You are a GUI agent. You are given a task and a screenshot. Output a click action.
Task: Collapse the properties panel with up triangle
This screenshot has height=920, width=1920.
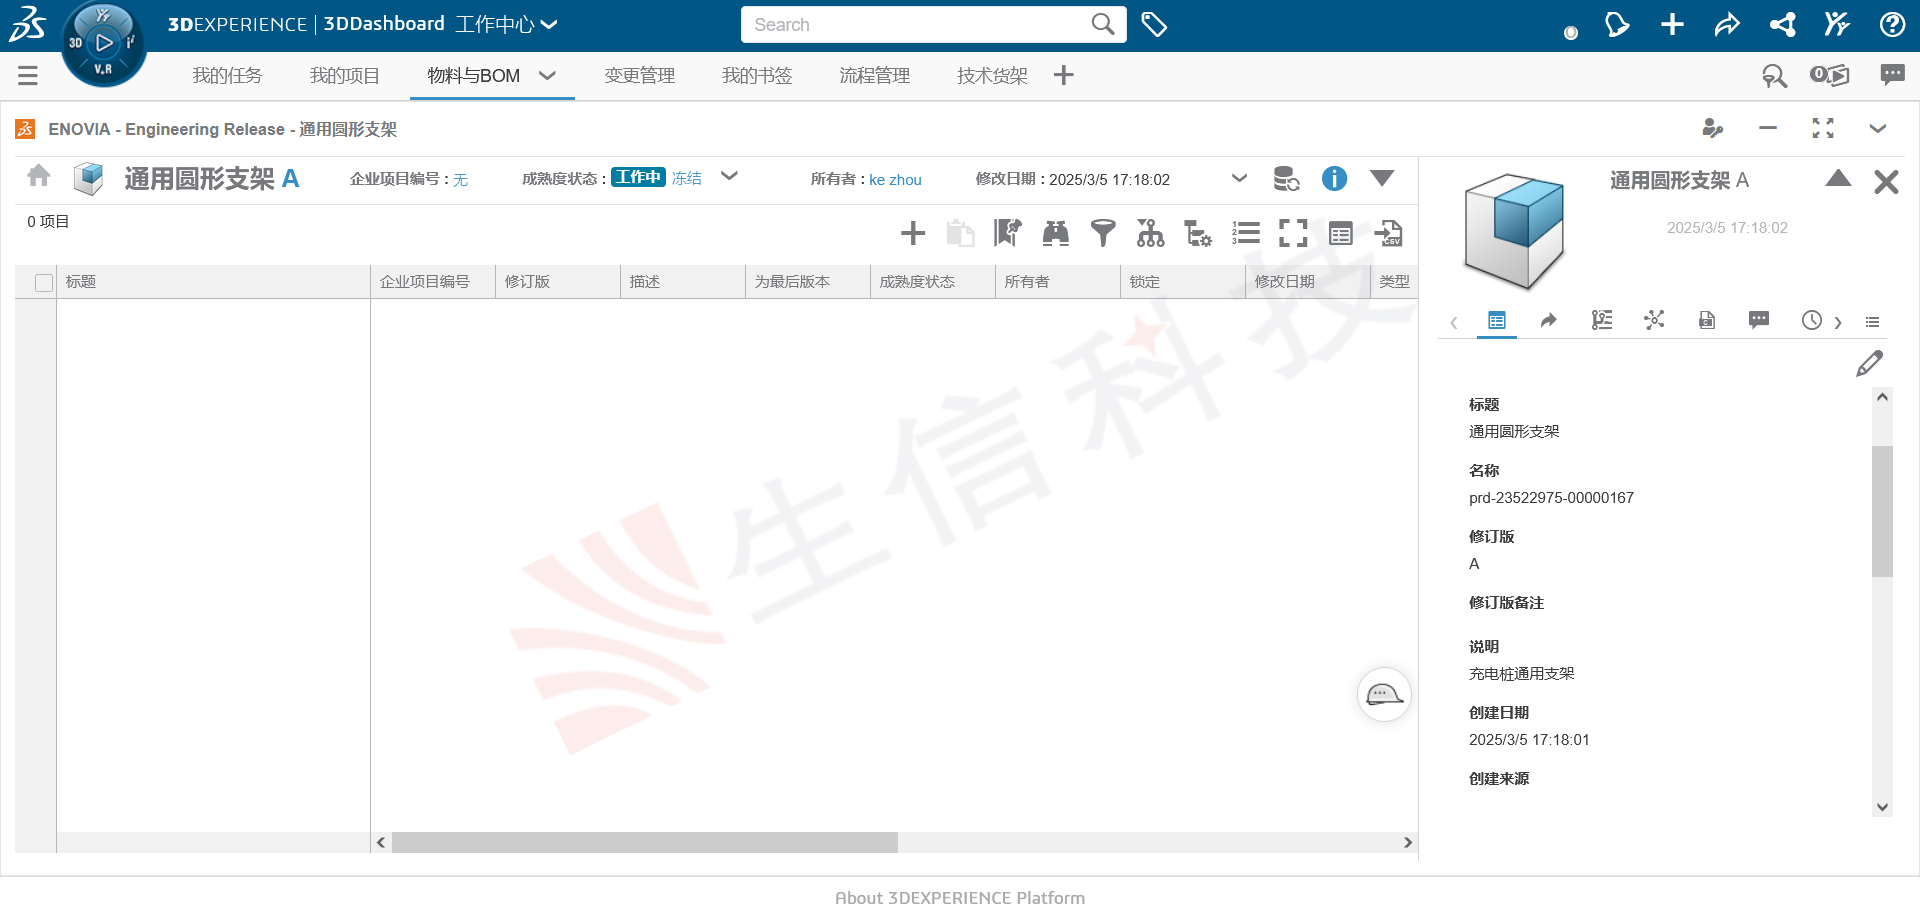tap(1838, 178)
